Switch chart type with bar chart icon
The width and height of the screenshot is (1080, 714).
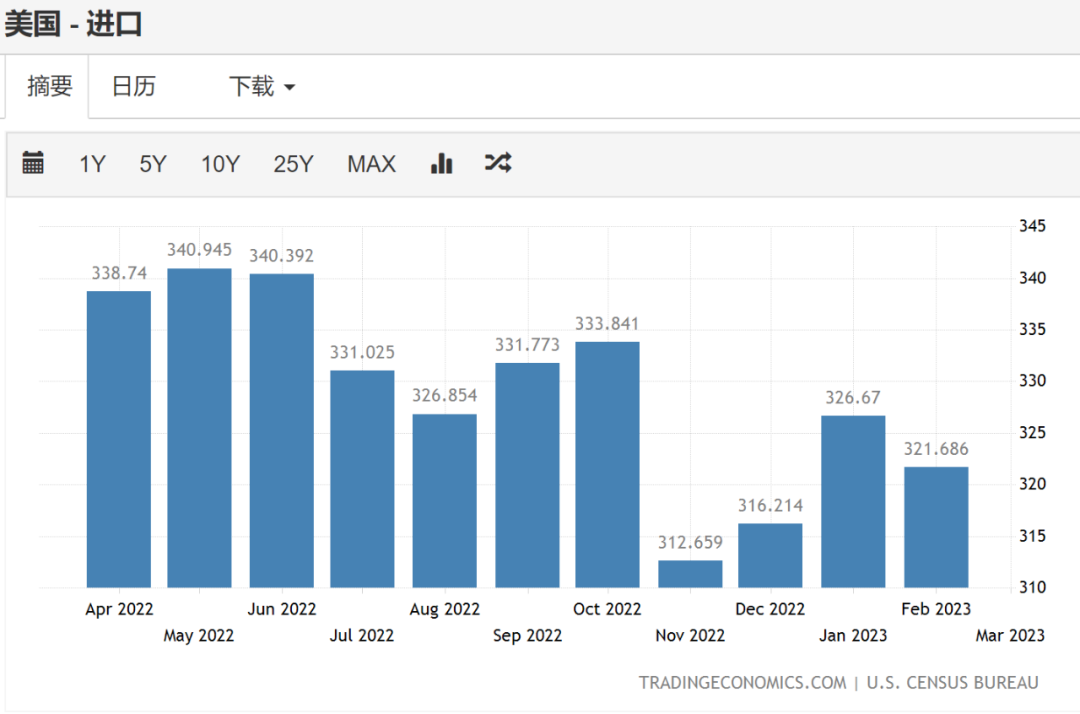442,163
